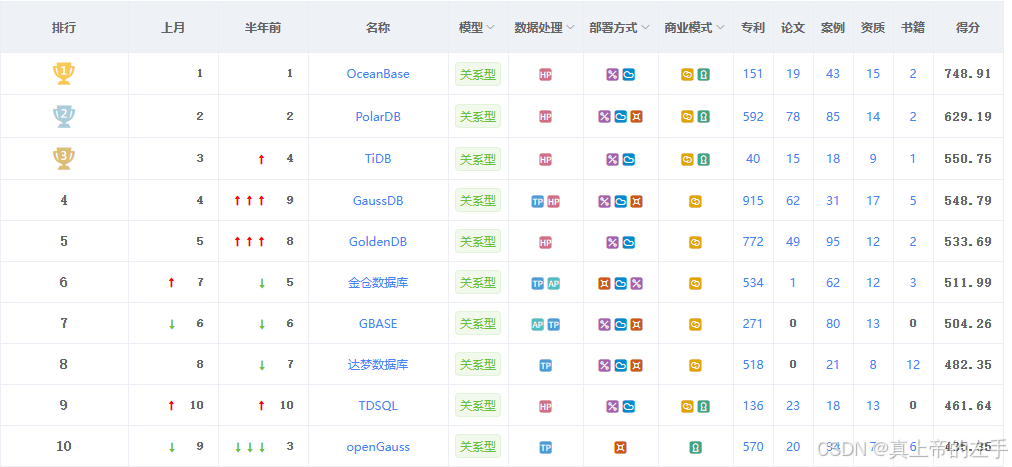Open the 部署方式 column filter dropdown
The height and width of the screenshot is (467, 1012).
click(x=645, y=28)
